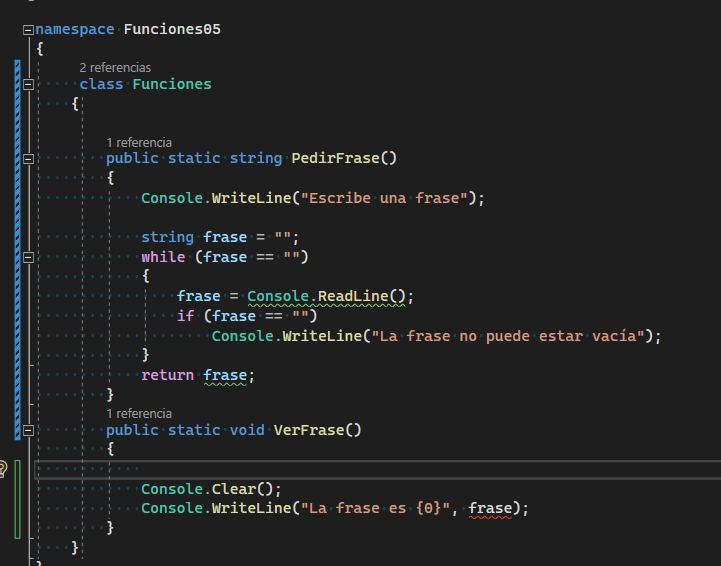Collapse the class Funciones block

pyautogui.click(x=28, y=85)
